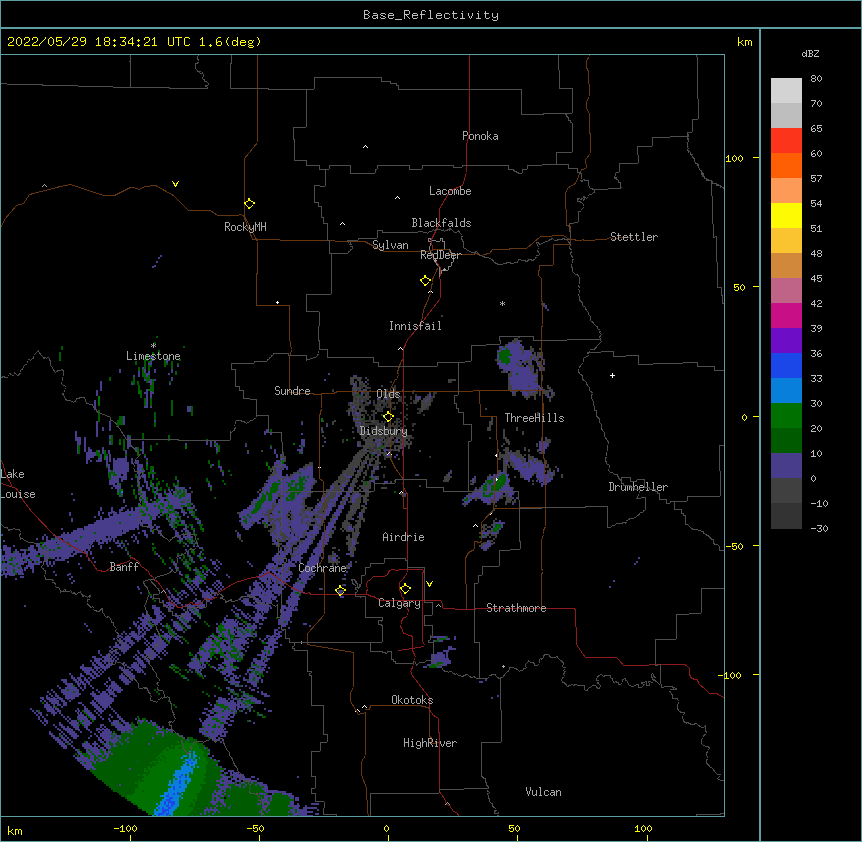The width and height of the screenshot is (862, 842).
Task: Click the Sundre label
Action: point(292,391)
